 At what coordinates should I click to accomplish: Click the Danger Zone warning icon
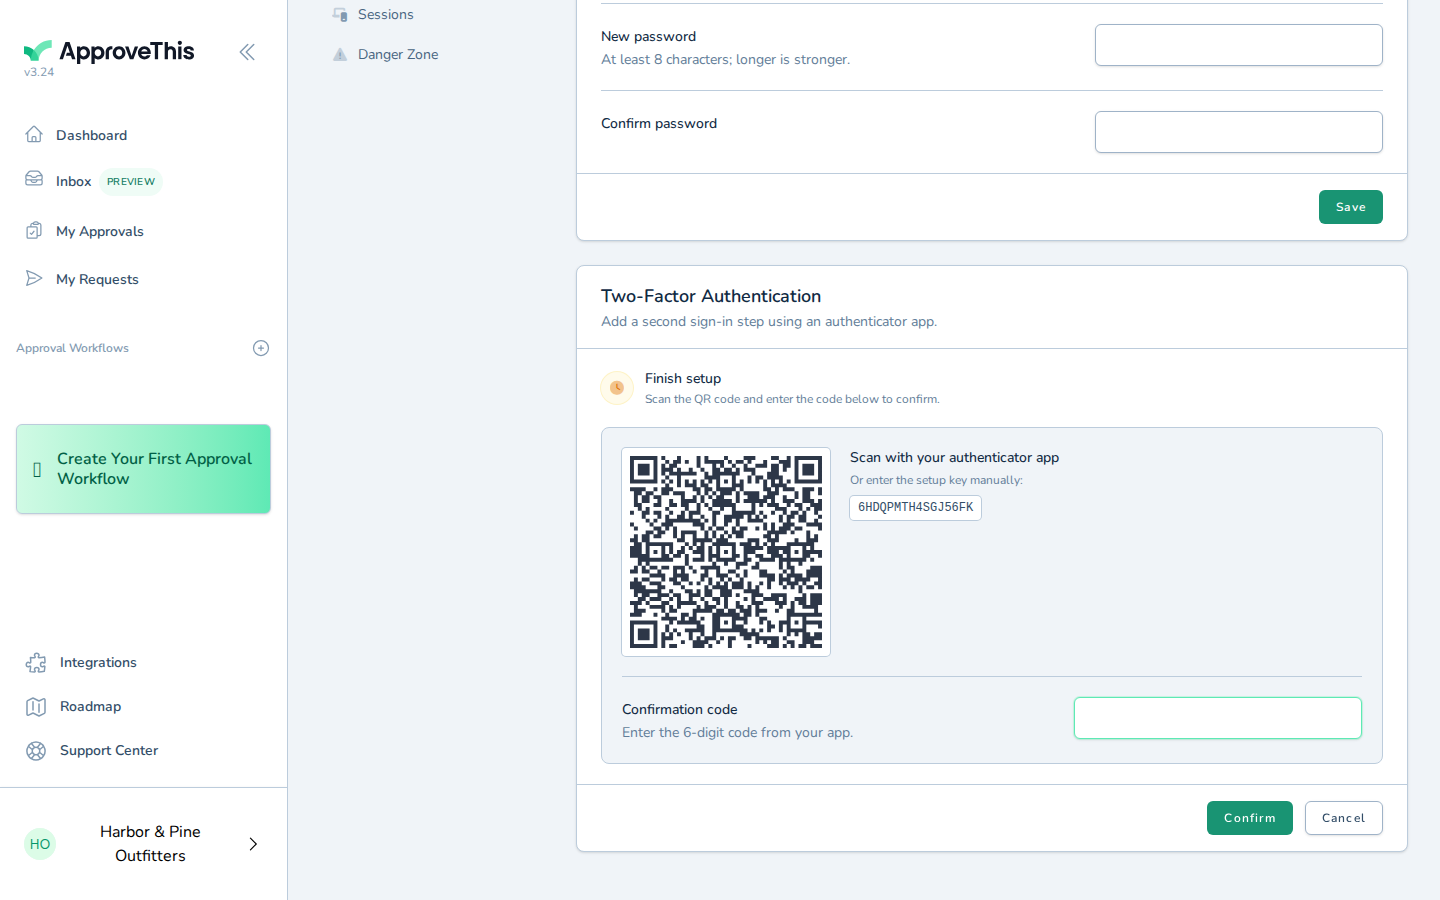click(x=340, y=55)
